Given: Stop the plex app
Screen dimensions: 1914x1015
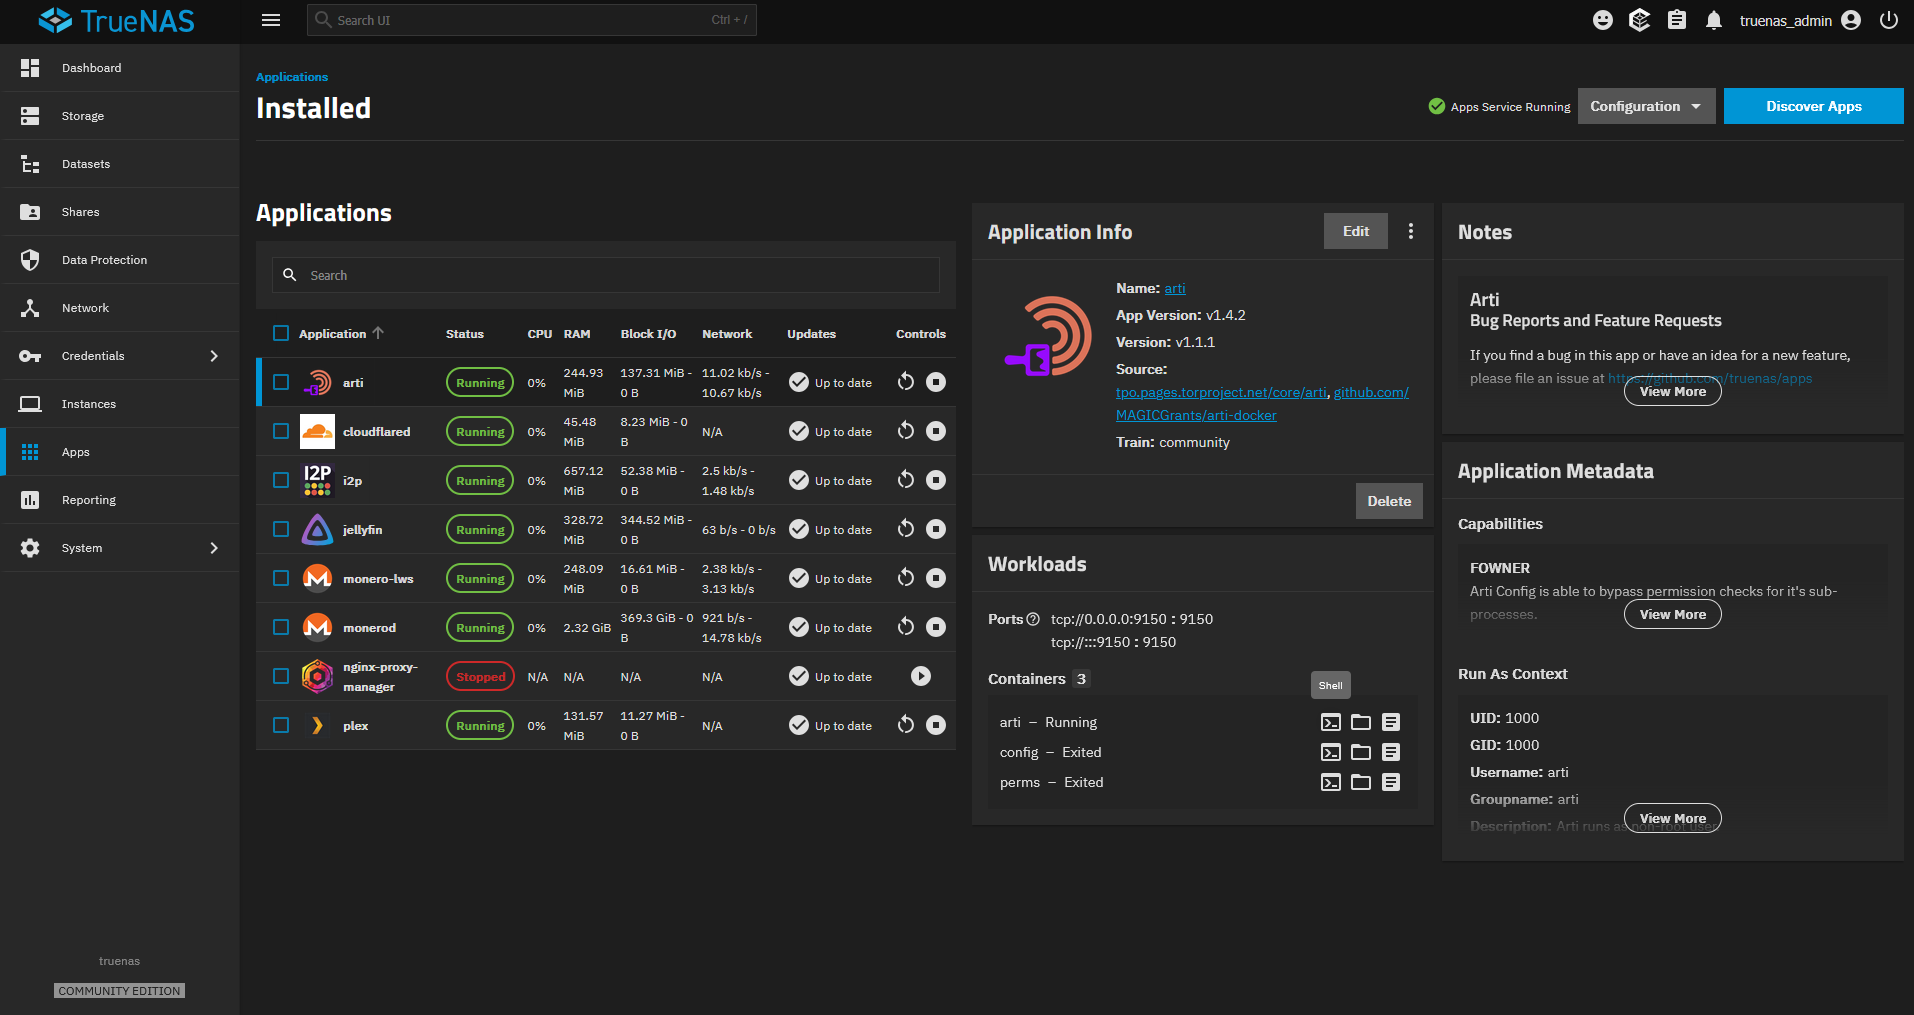Looking at the screenshot, I should pos(937,725).
